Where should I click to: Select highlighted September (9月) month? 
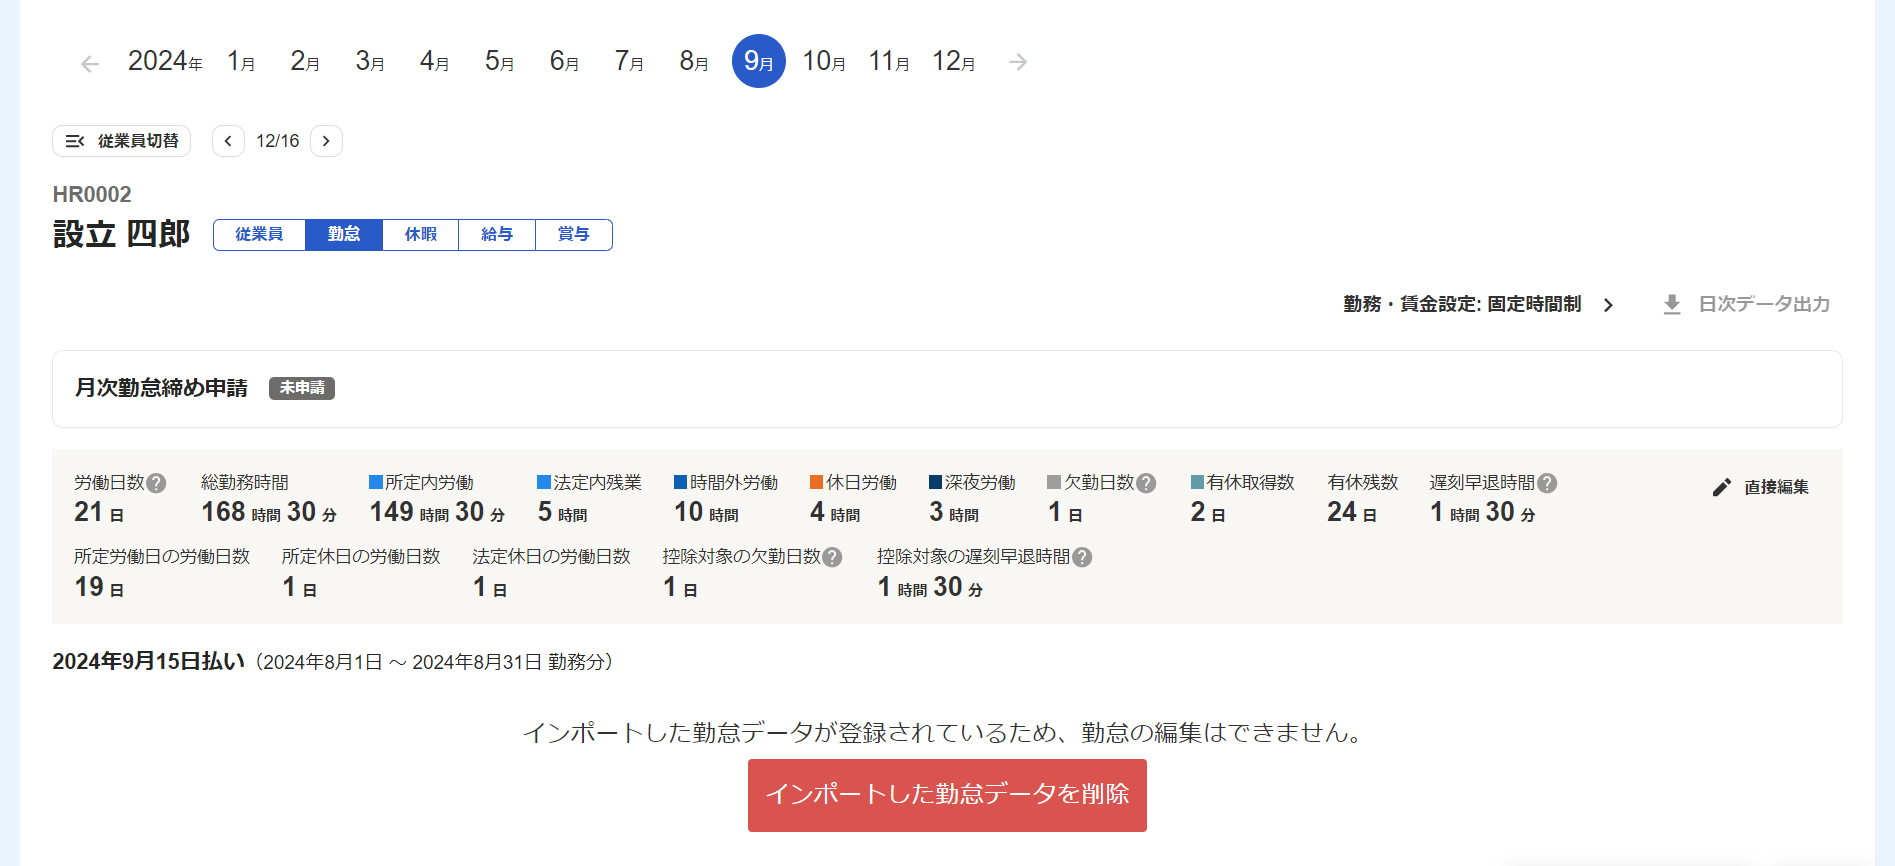(x=759, y=61)
